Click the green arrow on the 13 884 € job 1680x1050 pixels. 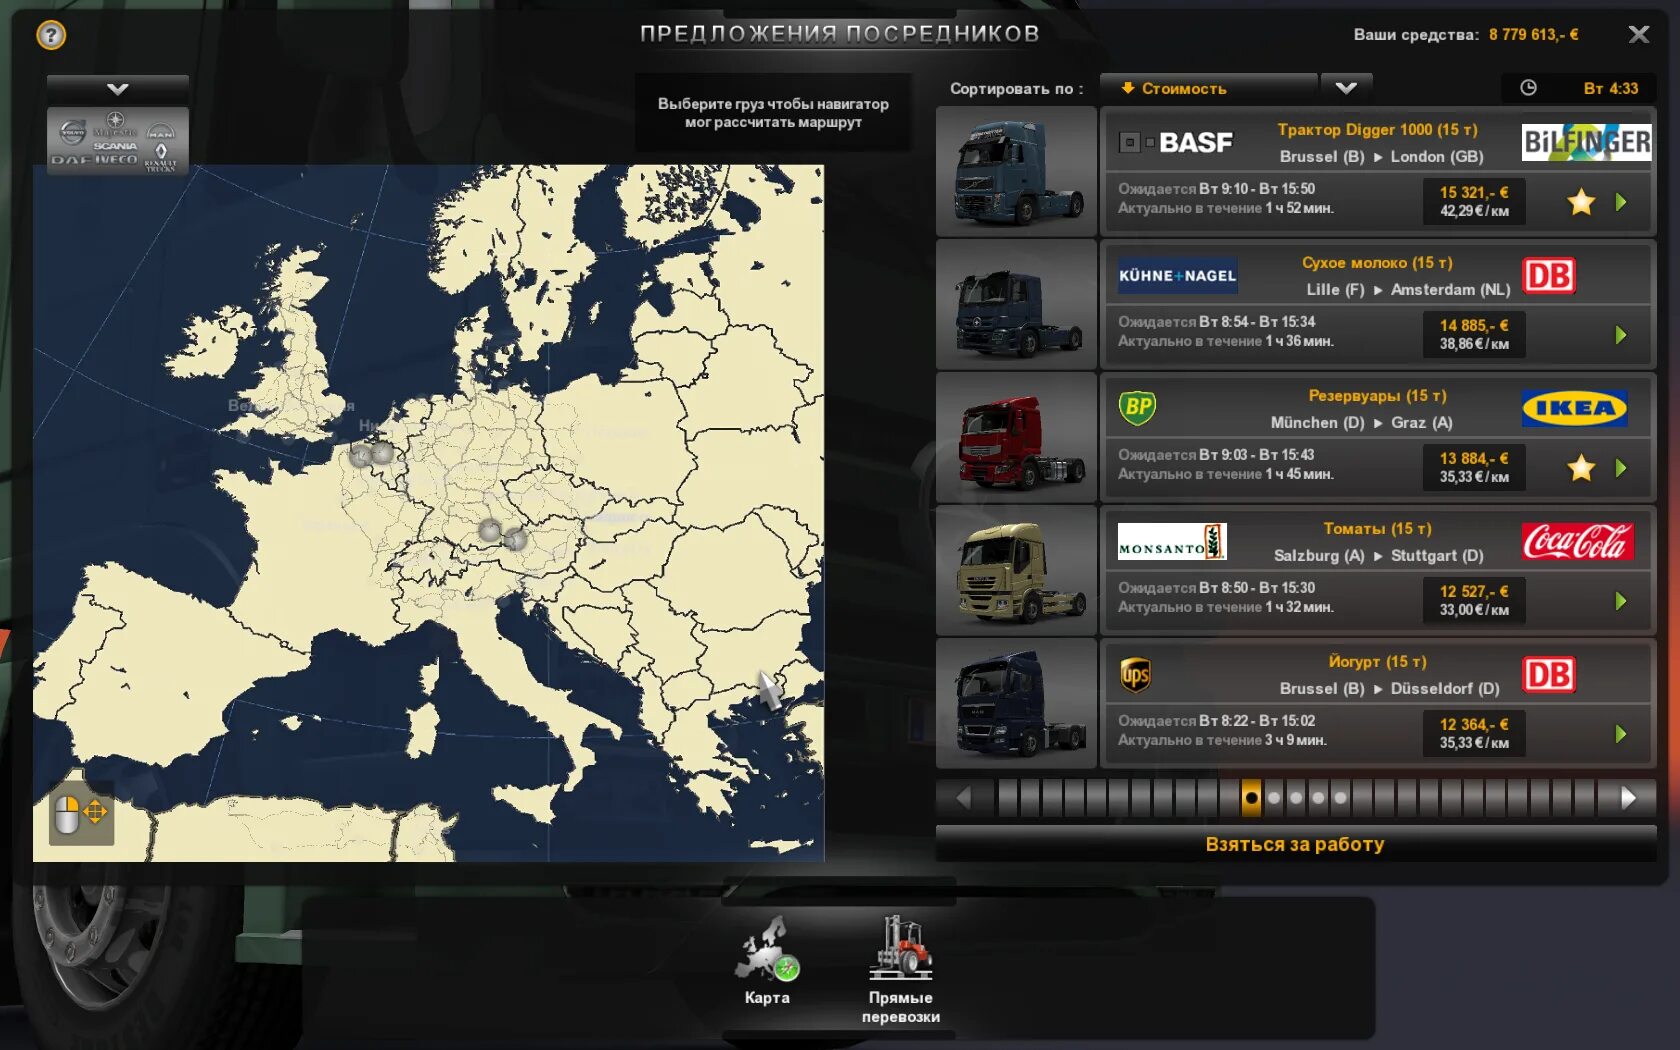click(1621, 468)
